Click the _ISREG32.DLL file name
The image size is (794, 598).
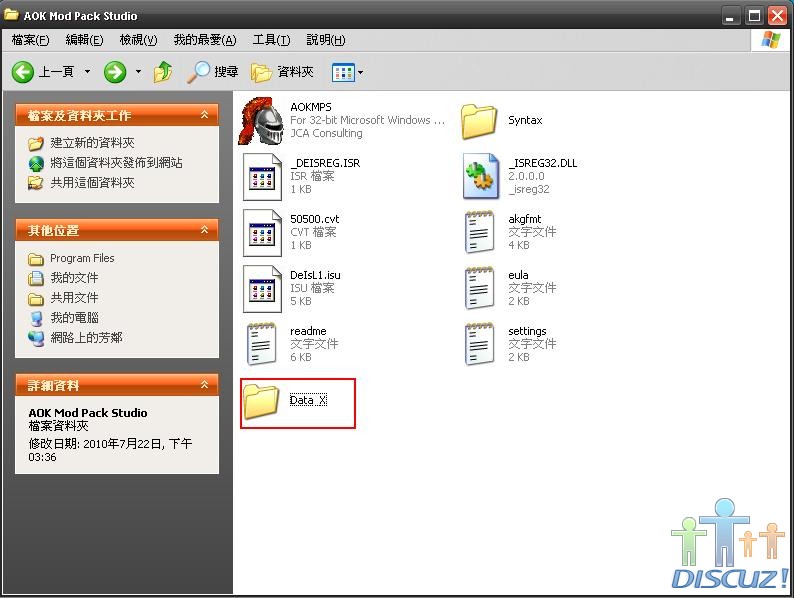pyautogui.click(x=543, y=163)
